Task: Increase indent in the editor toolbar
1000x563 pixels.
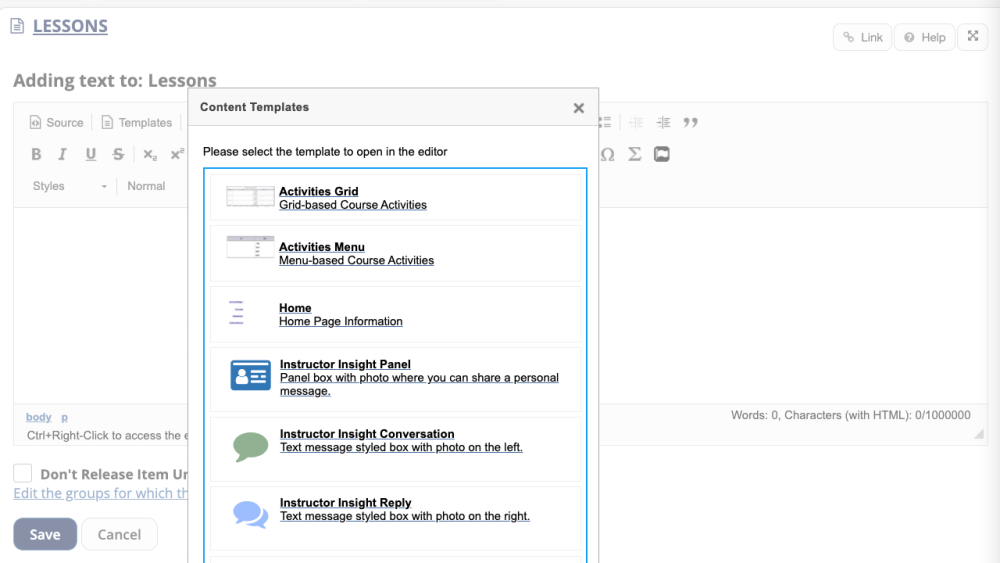Action: pos(663,122)
